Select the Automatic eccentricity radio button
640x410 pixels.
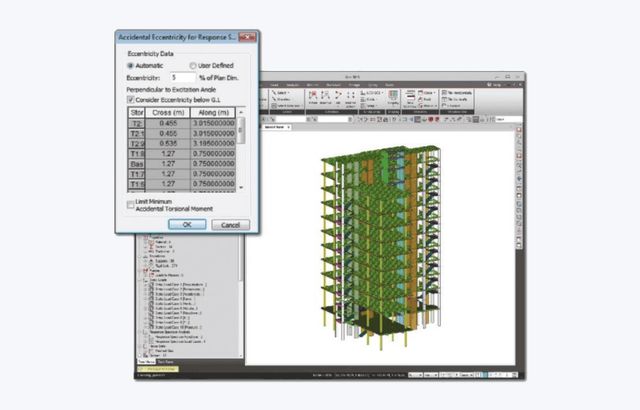[131, 65]
